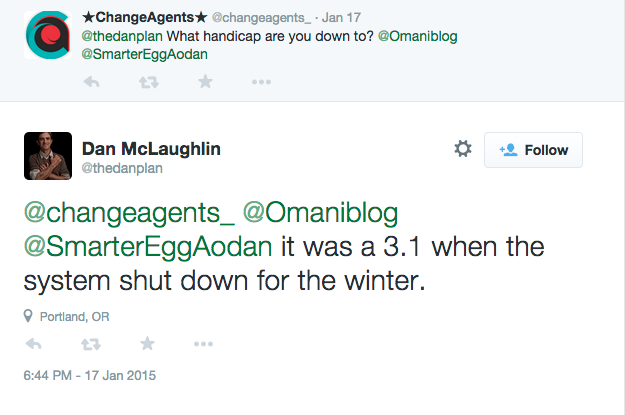This screenshot has height=415, width=625.
Task: Reply to the ChangeAgents tweet
Action: coord(91,82)
